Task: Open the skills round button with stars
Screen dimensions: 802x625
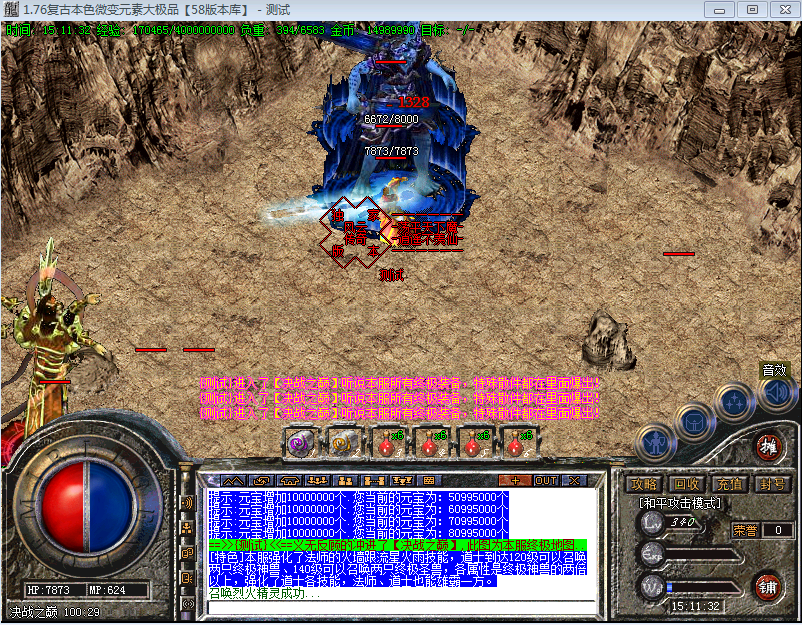Action: 734,403
